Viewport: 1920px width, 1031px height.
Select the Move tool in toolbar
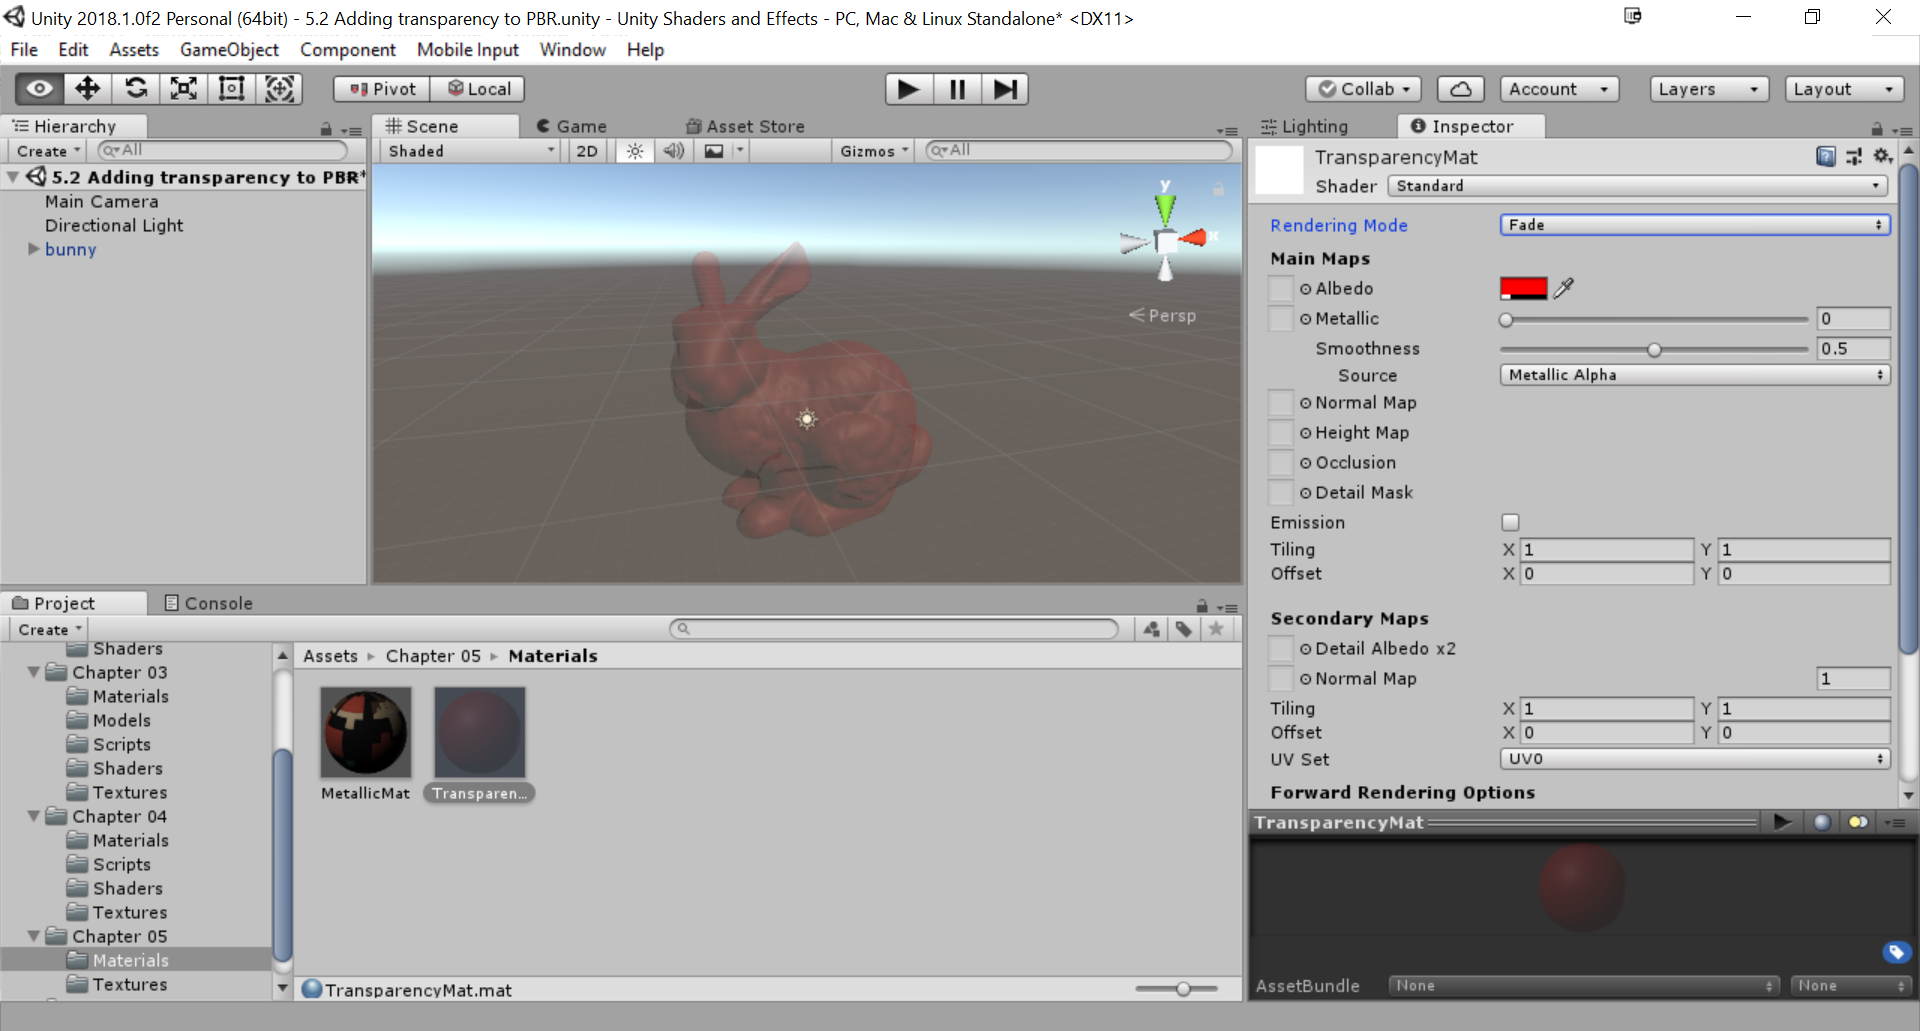(87, 89)
